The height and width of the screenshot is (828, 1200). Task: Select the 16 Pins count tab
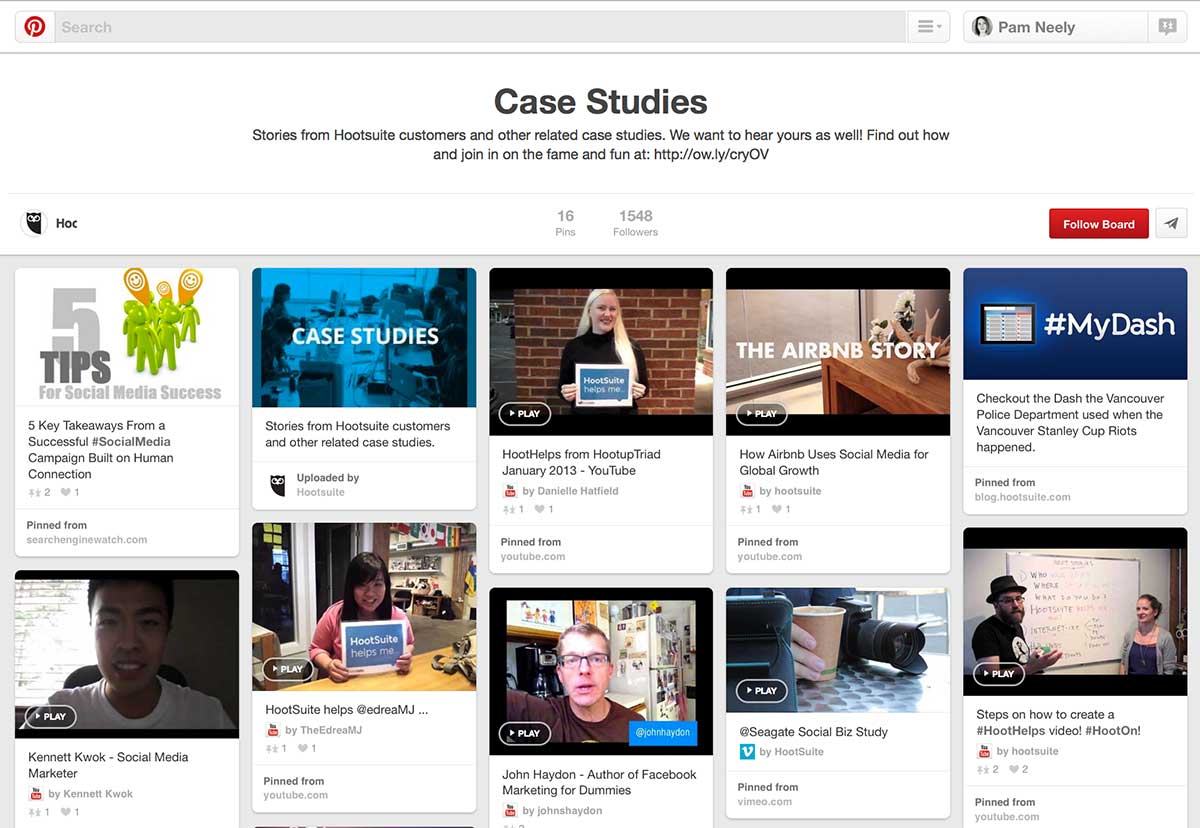(565, 223)
